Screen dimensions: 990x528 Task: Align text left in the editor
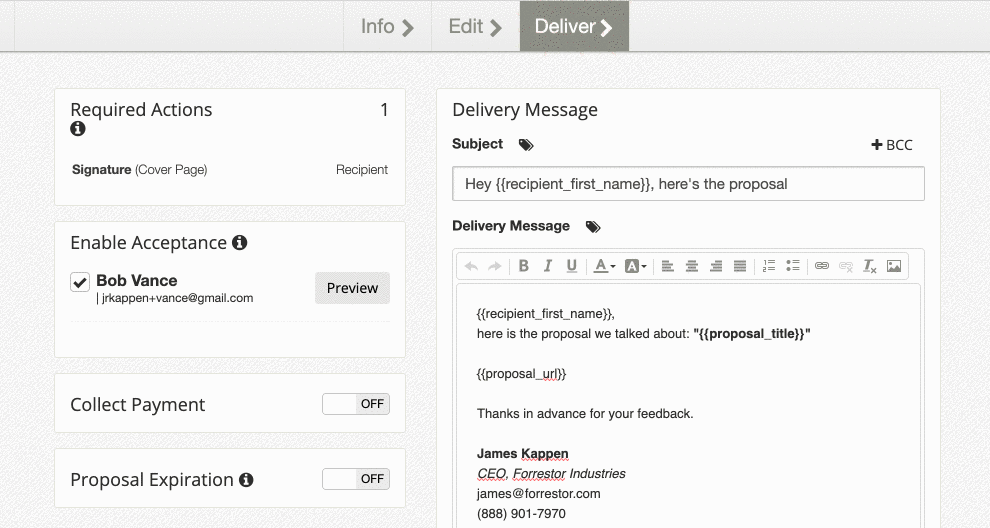pyautogui.click(x=667, y=267)
